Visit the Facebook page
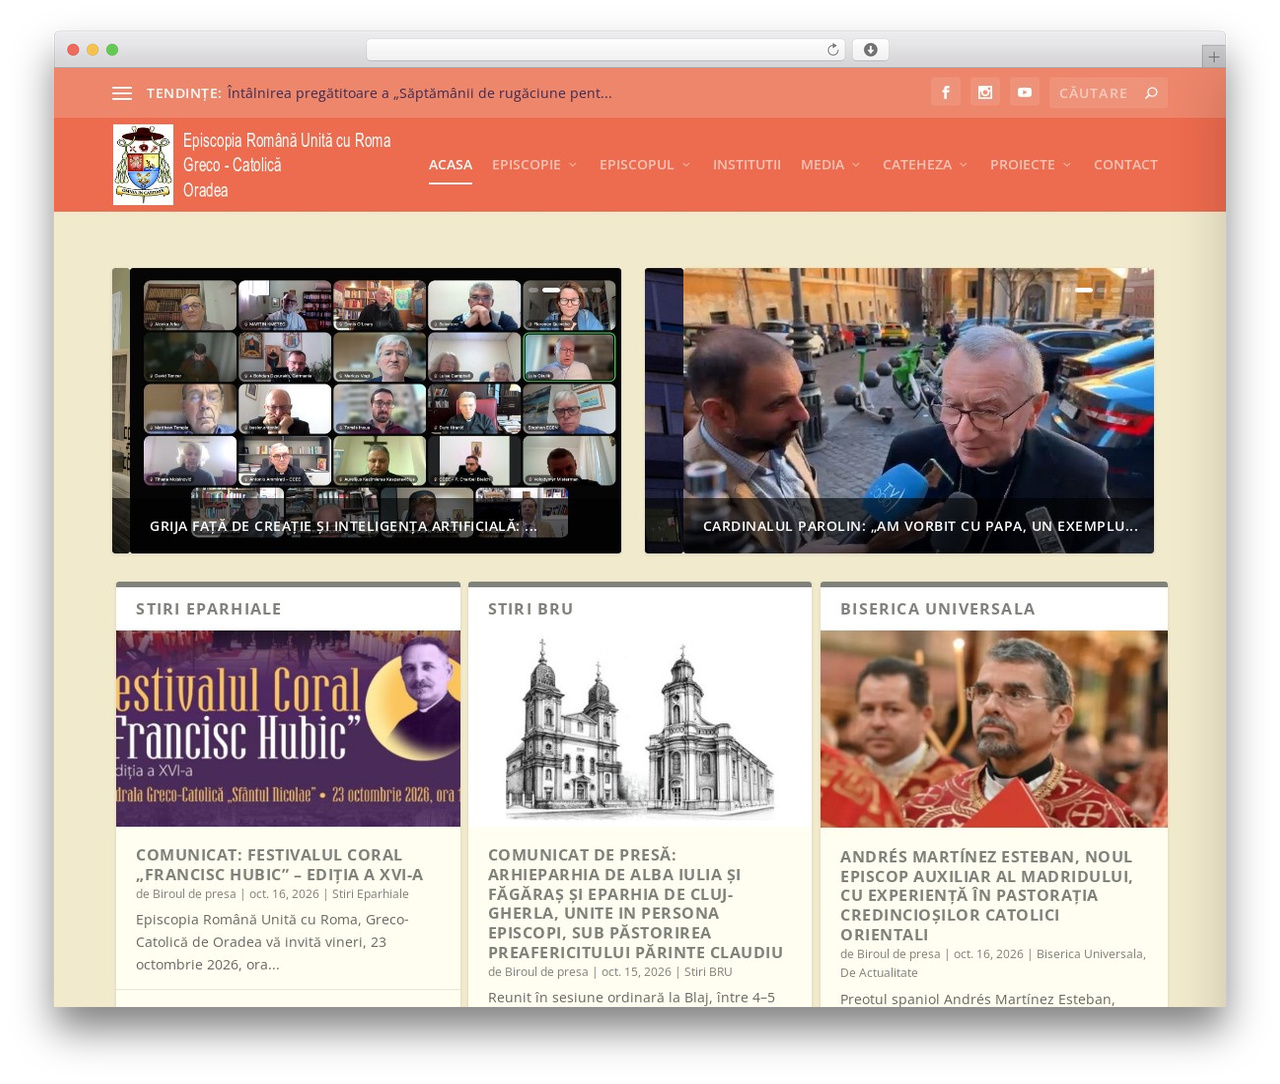The height and width of the screenshot is (1084, 1280). (946, 92)
